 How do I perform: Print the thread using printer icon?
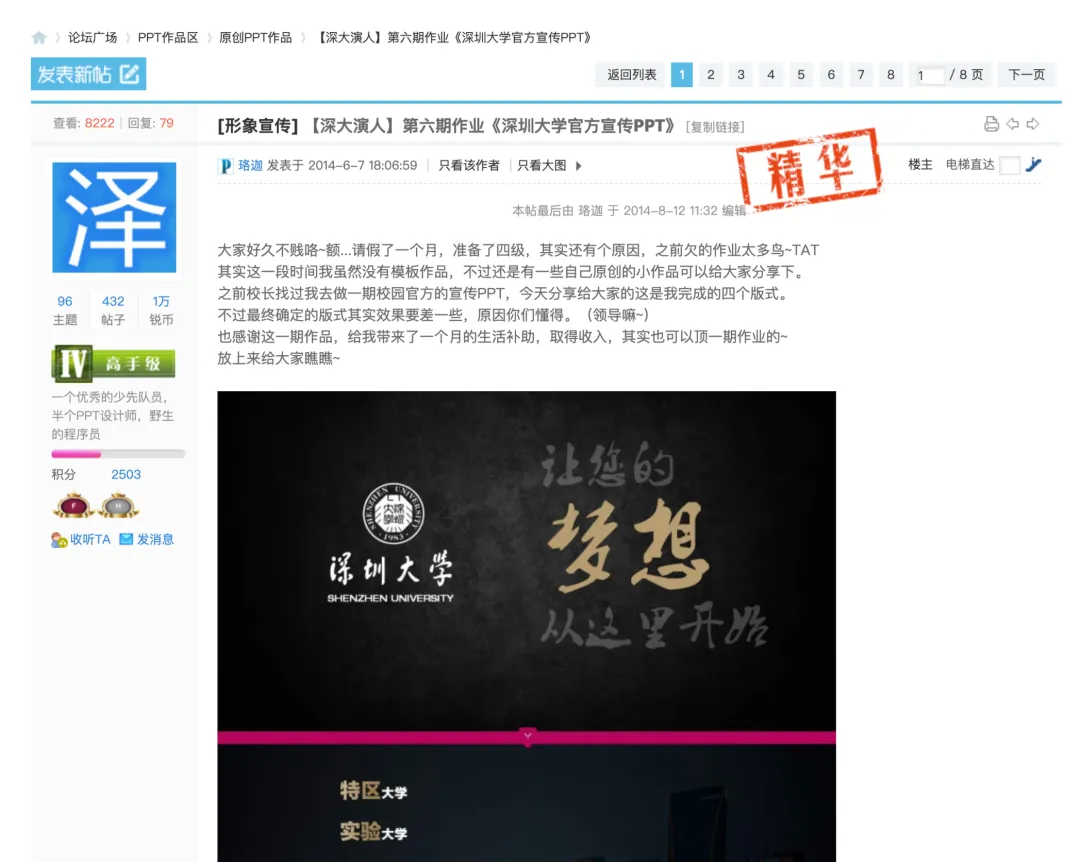pyautogui.click(x=991, y=124)
